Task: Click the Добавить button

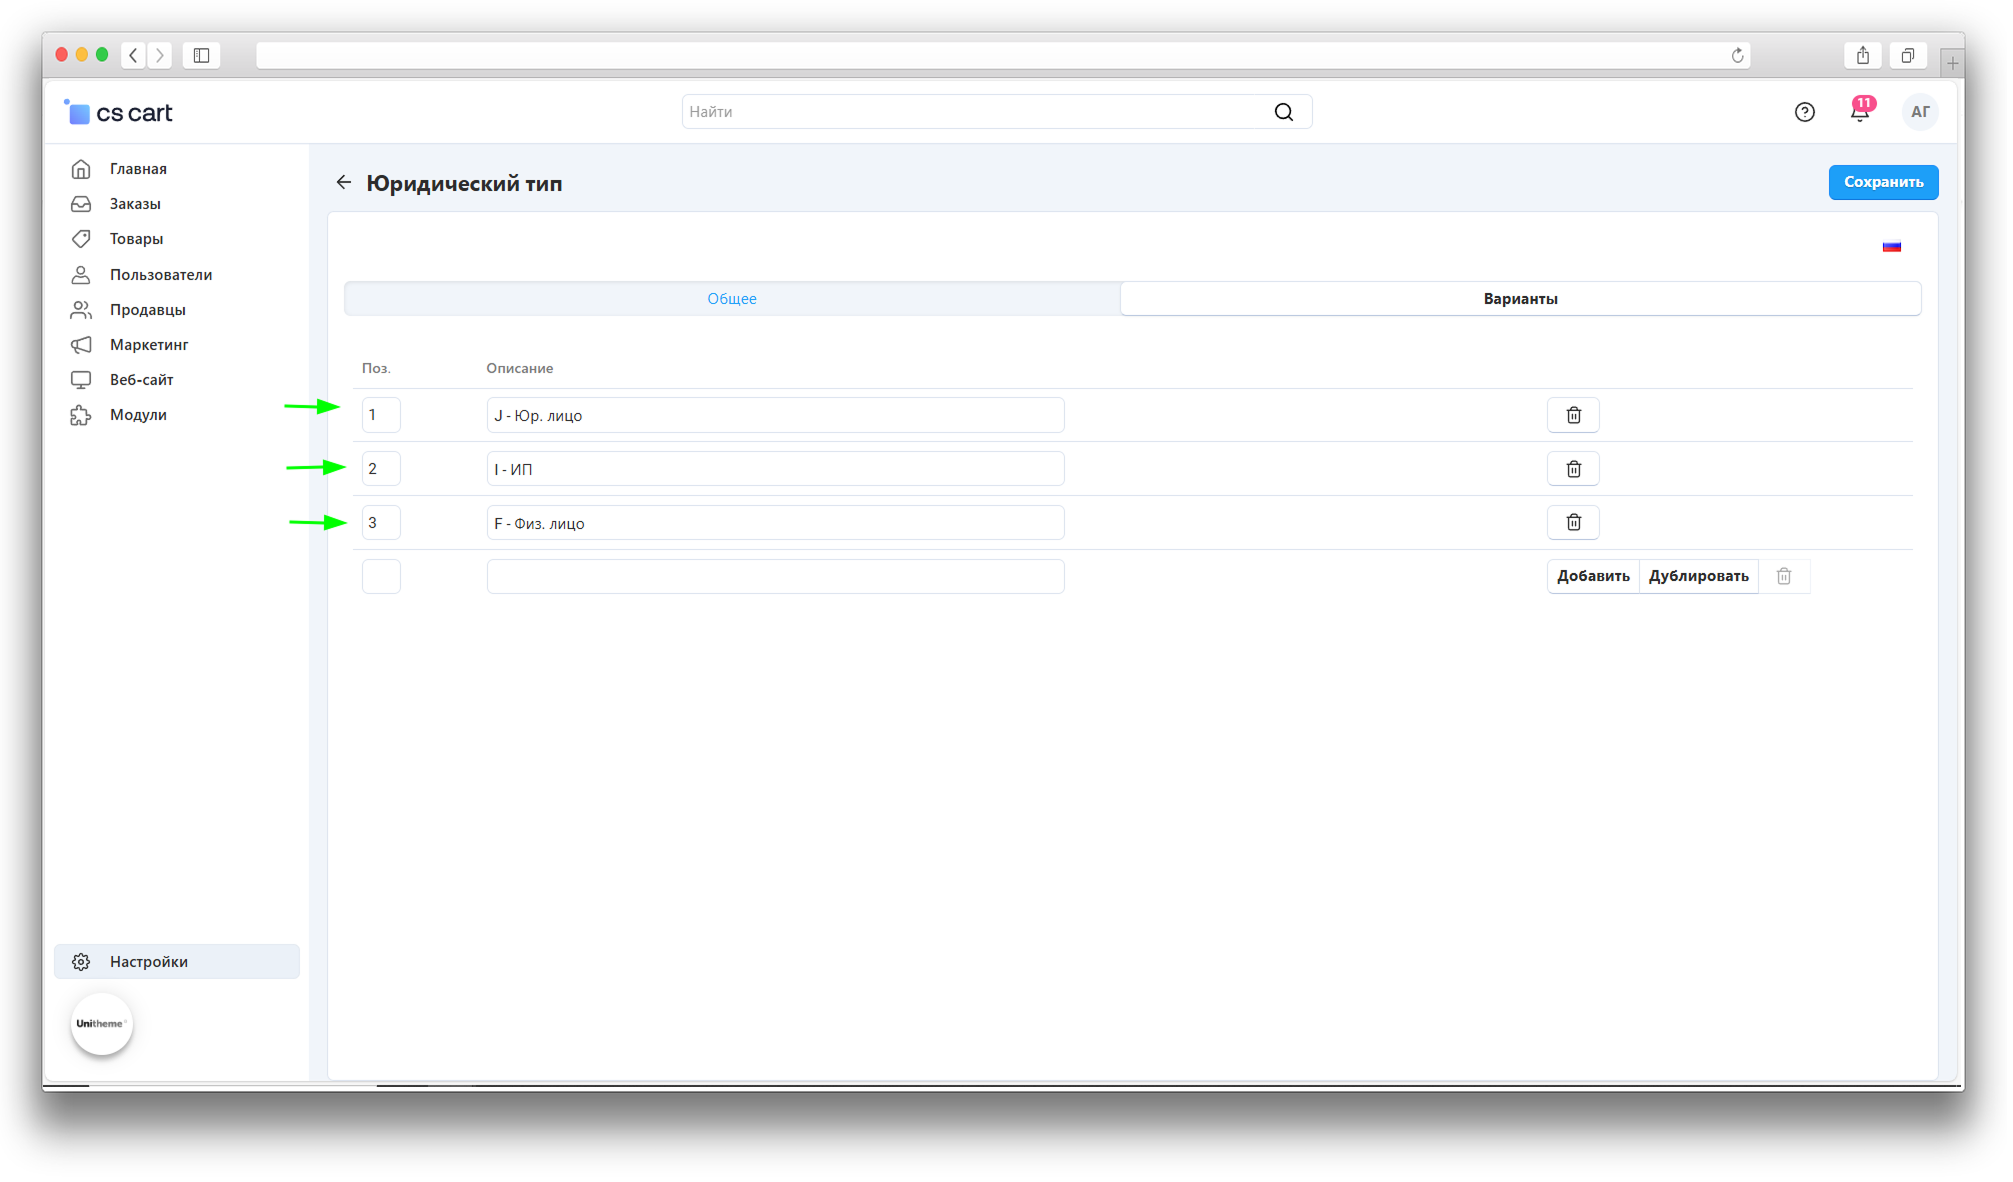Action: pyautogui.click(x=1592, y=576)
